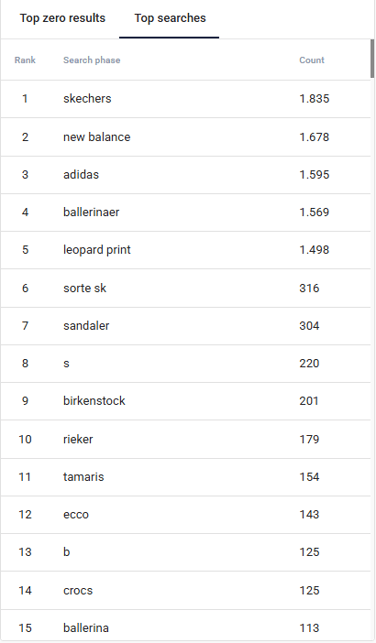Select the rieker row
Image resolution: width=376 pixels, height=643 pixels.
pyautogui.click(x=185, y=439)
